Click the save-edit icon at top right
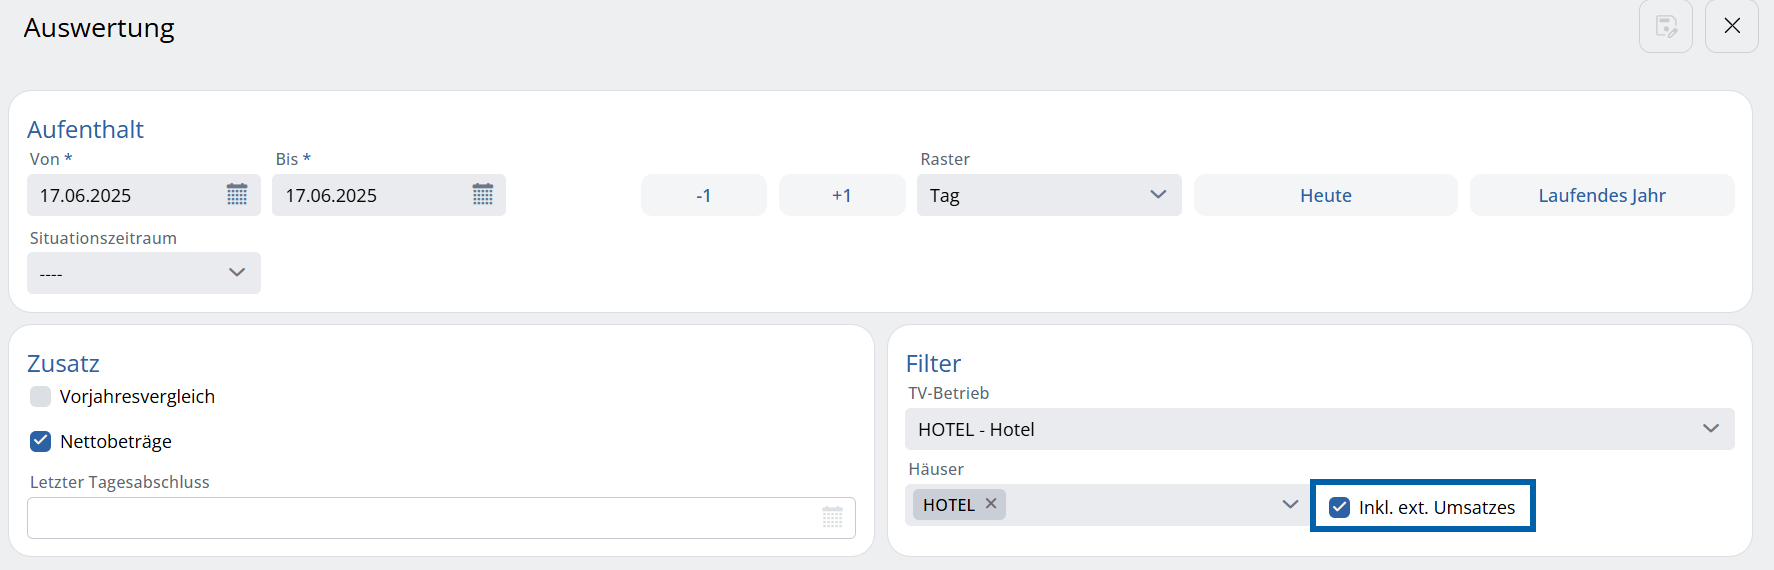The width and height of the screenshot is (1774, 570). (x=1665, y=26)
